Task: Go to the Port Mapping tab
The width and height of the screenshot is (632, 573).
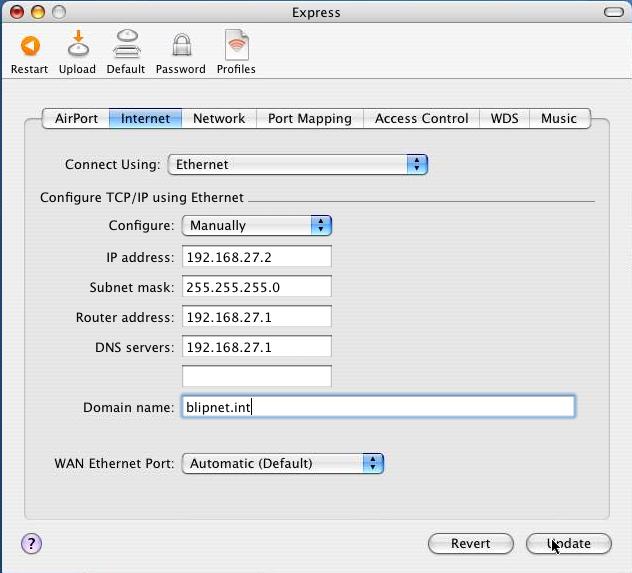Action: click(x=310, y=118)
